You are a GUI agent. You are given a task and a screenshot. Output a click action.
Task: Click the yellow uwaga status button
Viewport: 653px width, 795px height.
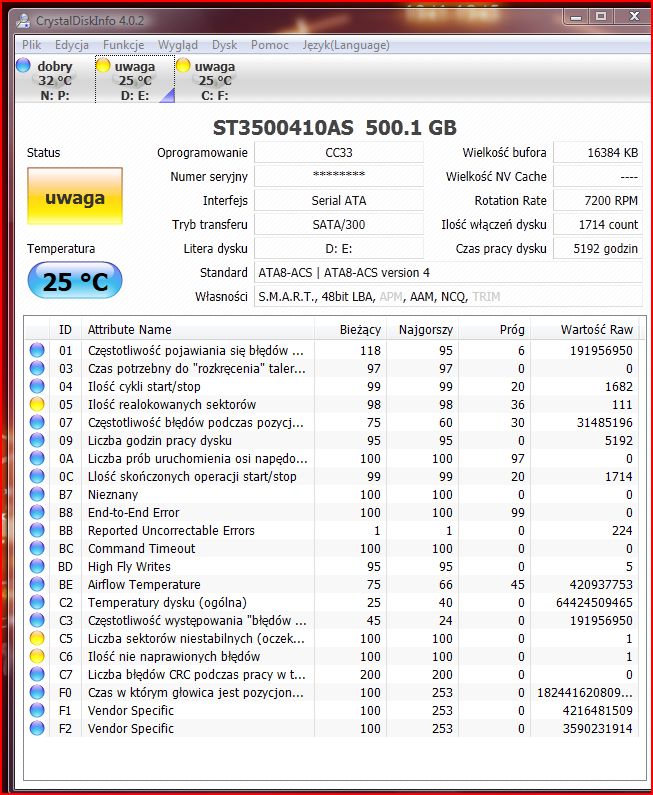(x=75, y=196)
